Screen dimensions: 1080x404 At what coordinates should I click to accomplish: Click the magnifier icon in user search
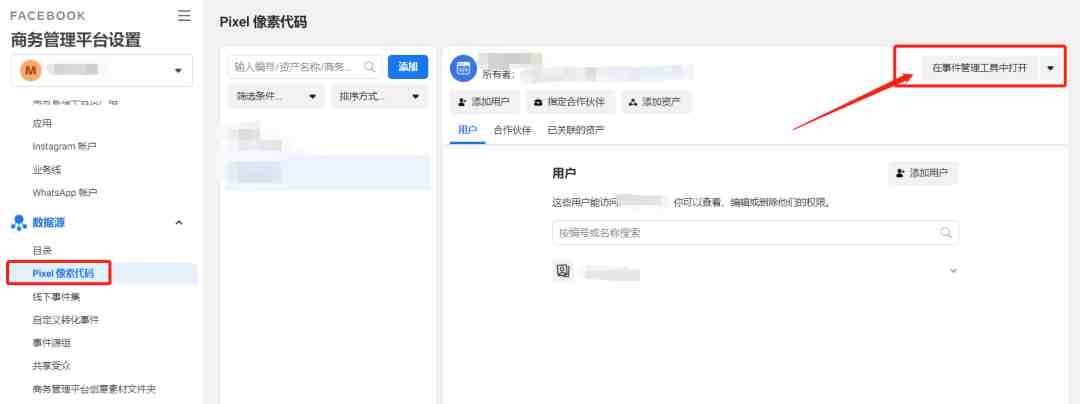click(946, 233)
